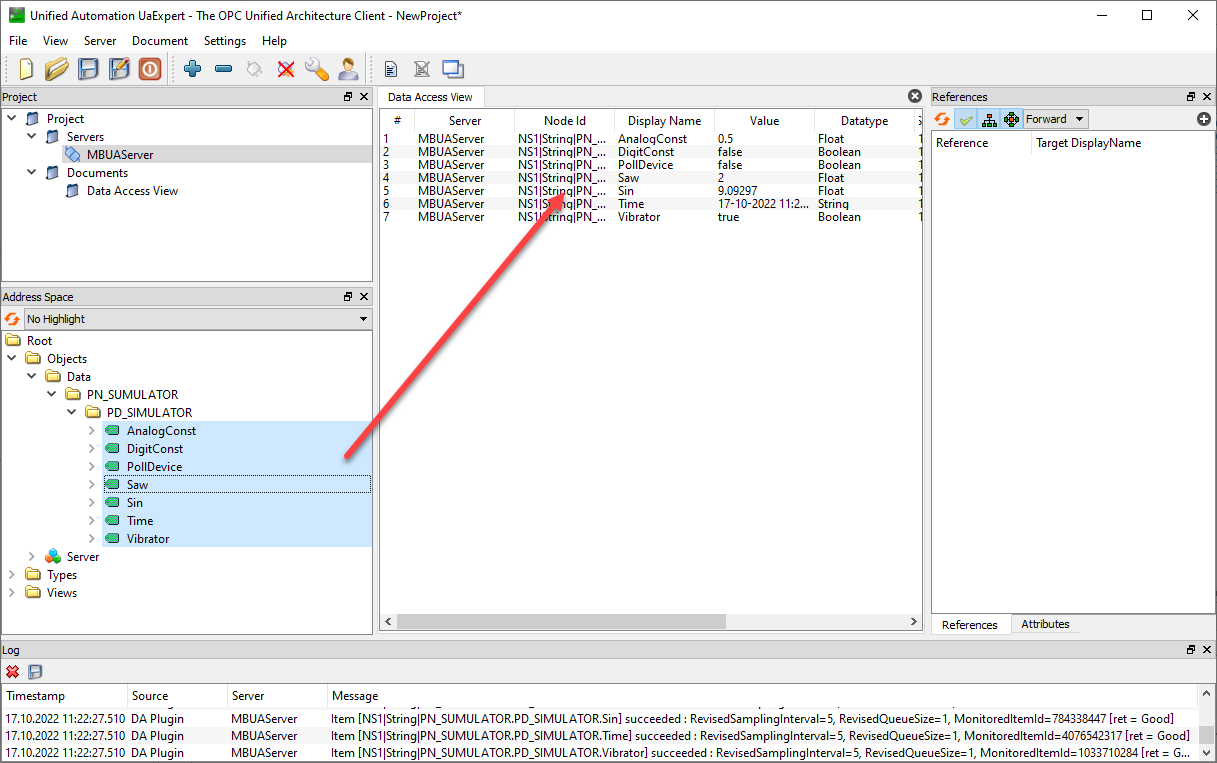Float the Address Space panel

348,297
